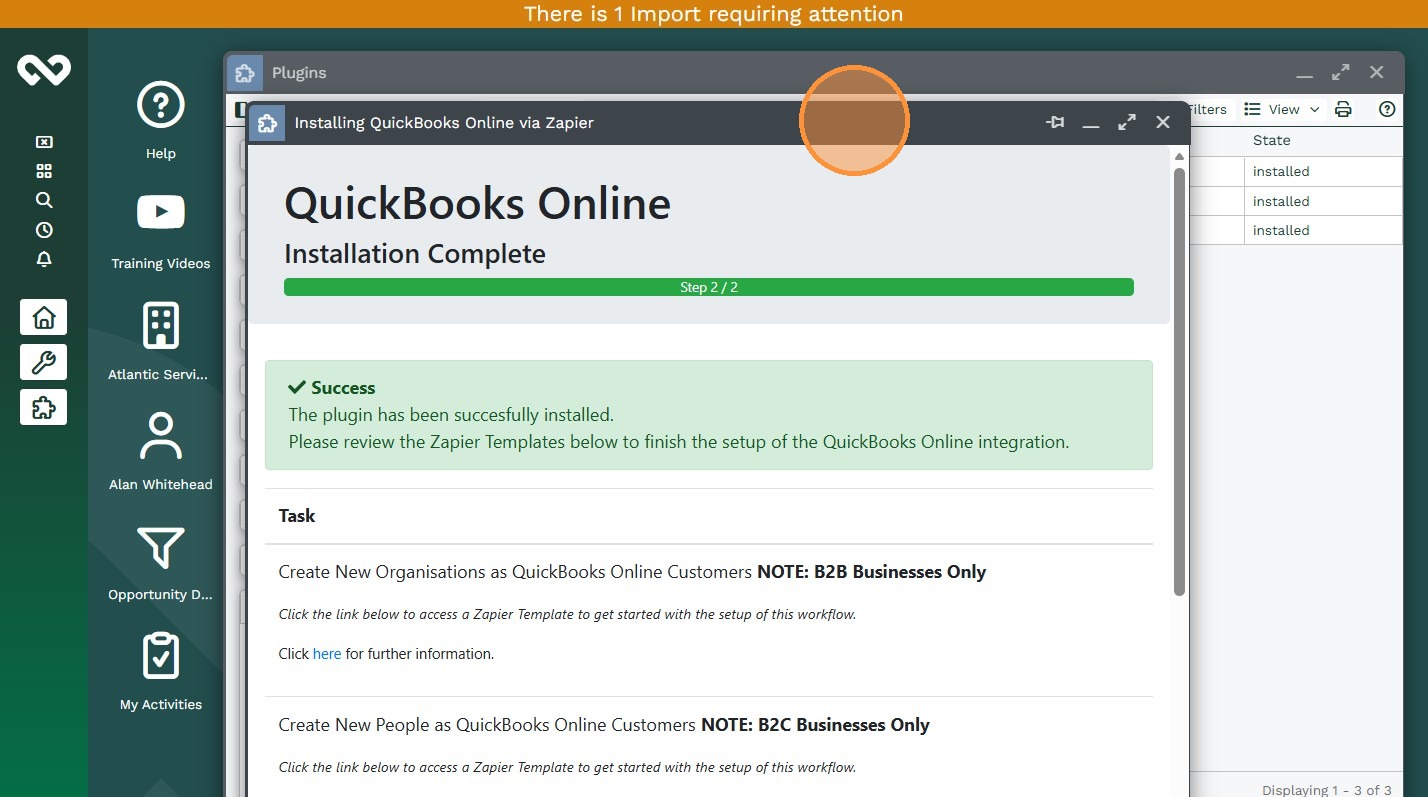Click the installer dialog's puzzle icon
Screen dimensions: 1428x797
[267, 123]
